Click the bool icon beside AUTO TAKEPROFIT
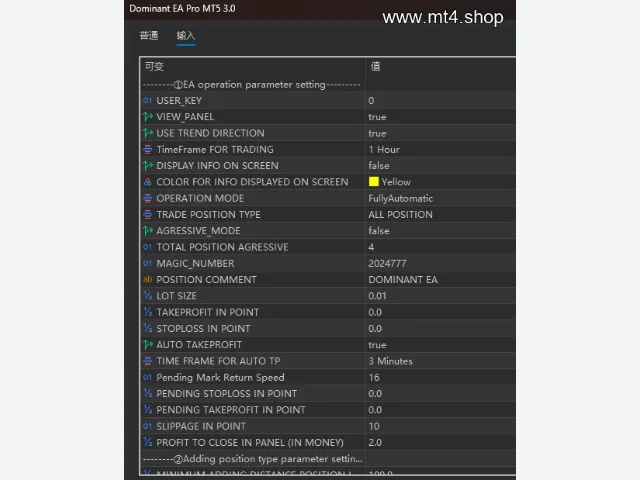Image resolution: width=640 pixels, height=480 pixels. [147, 345]
